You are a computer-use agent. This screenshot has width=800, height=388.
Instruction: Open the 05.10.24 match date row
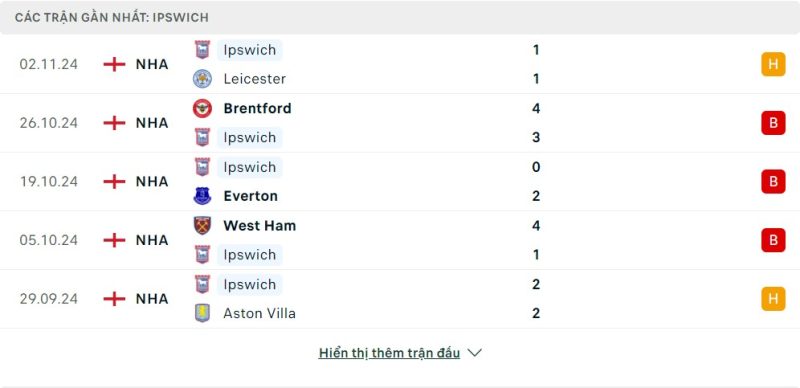400,240
